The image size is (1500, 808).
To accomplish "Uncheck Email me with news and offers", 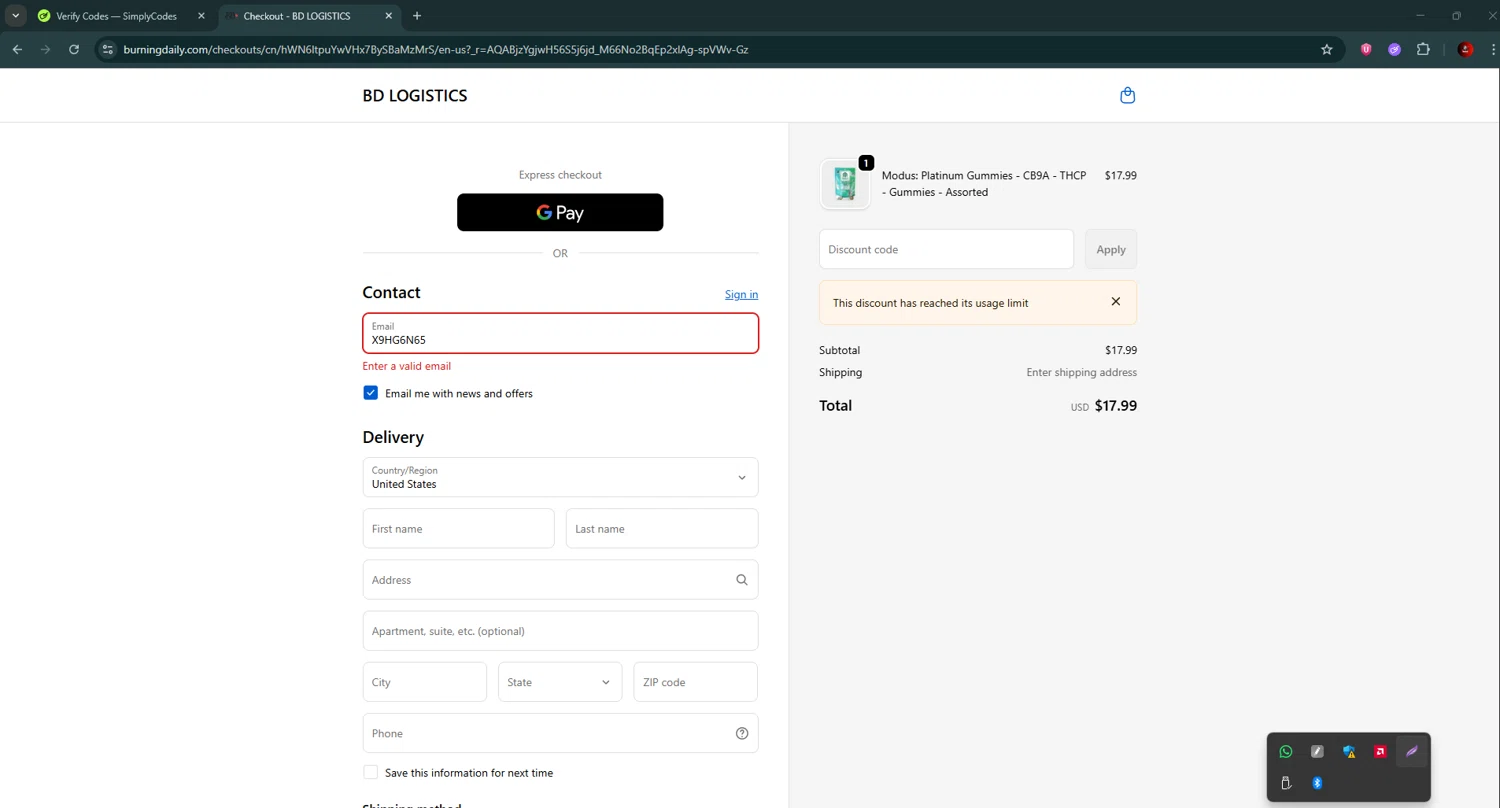I will (370, 393).
